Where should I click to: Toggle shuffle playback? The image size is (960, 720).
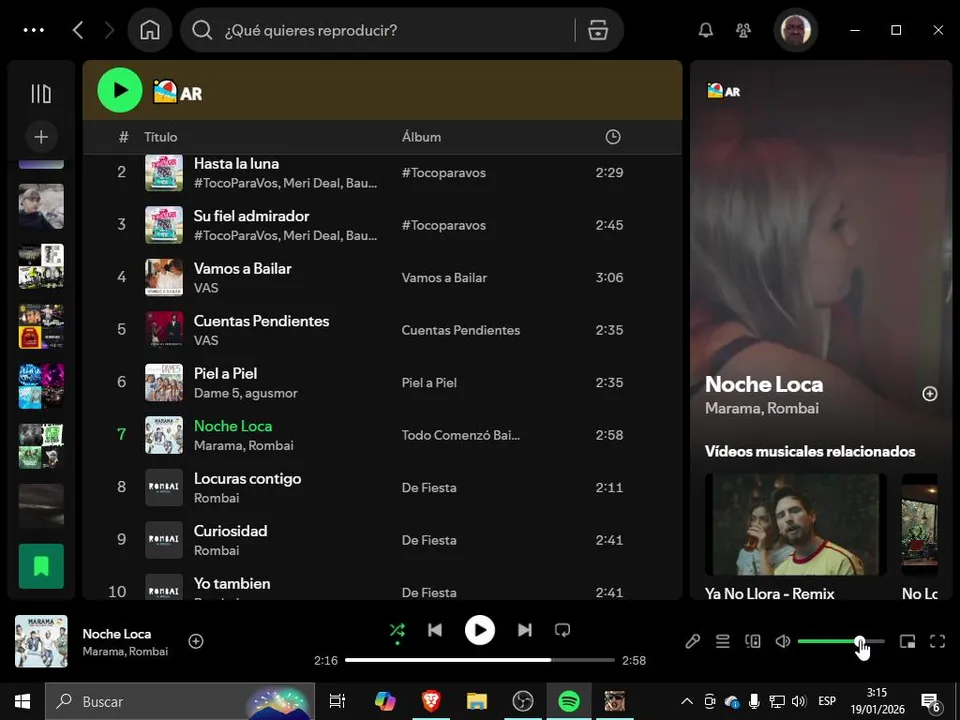(397, 630)
